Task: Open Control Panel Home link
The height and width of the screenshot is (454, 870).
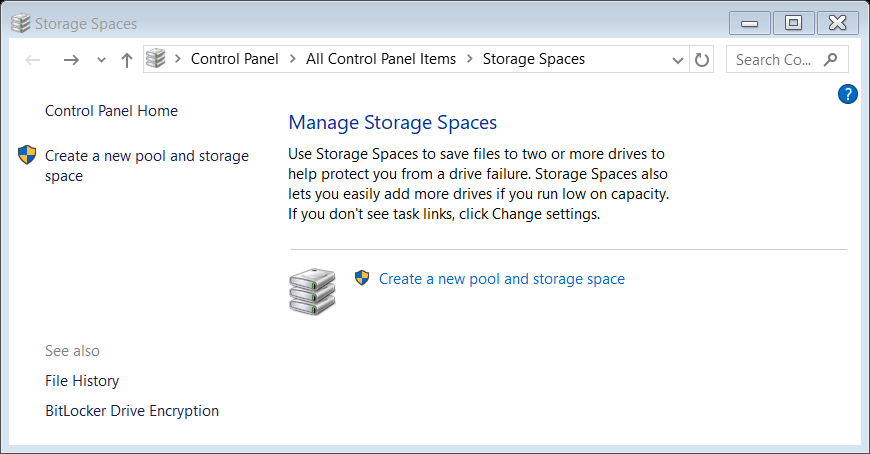Action: click(112, 111)
